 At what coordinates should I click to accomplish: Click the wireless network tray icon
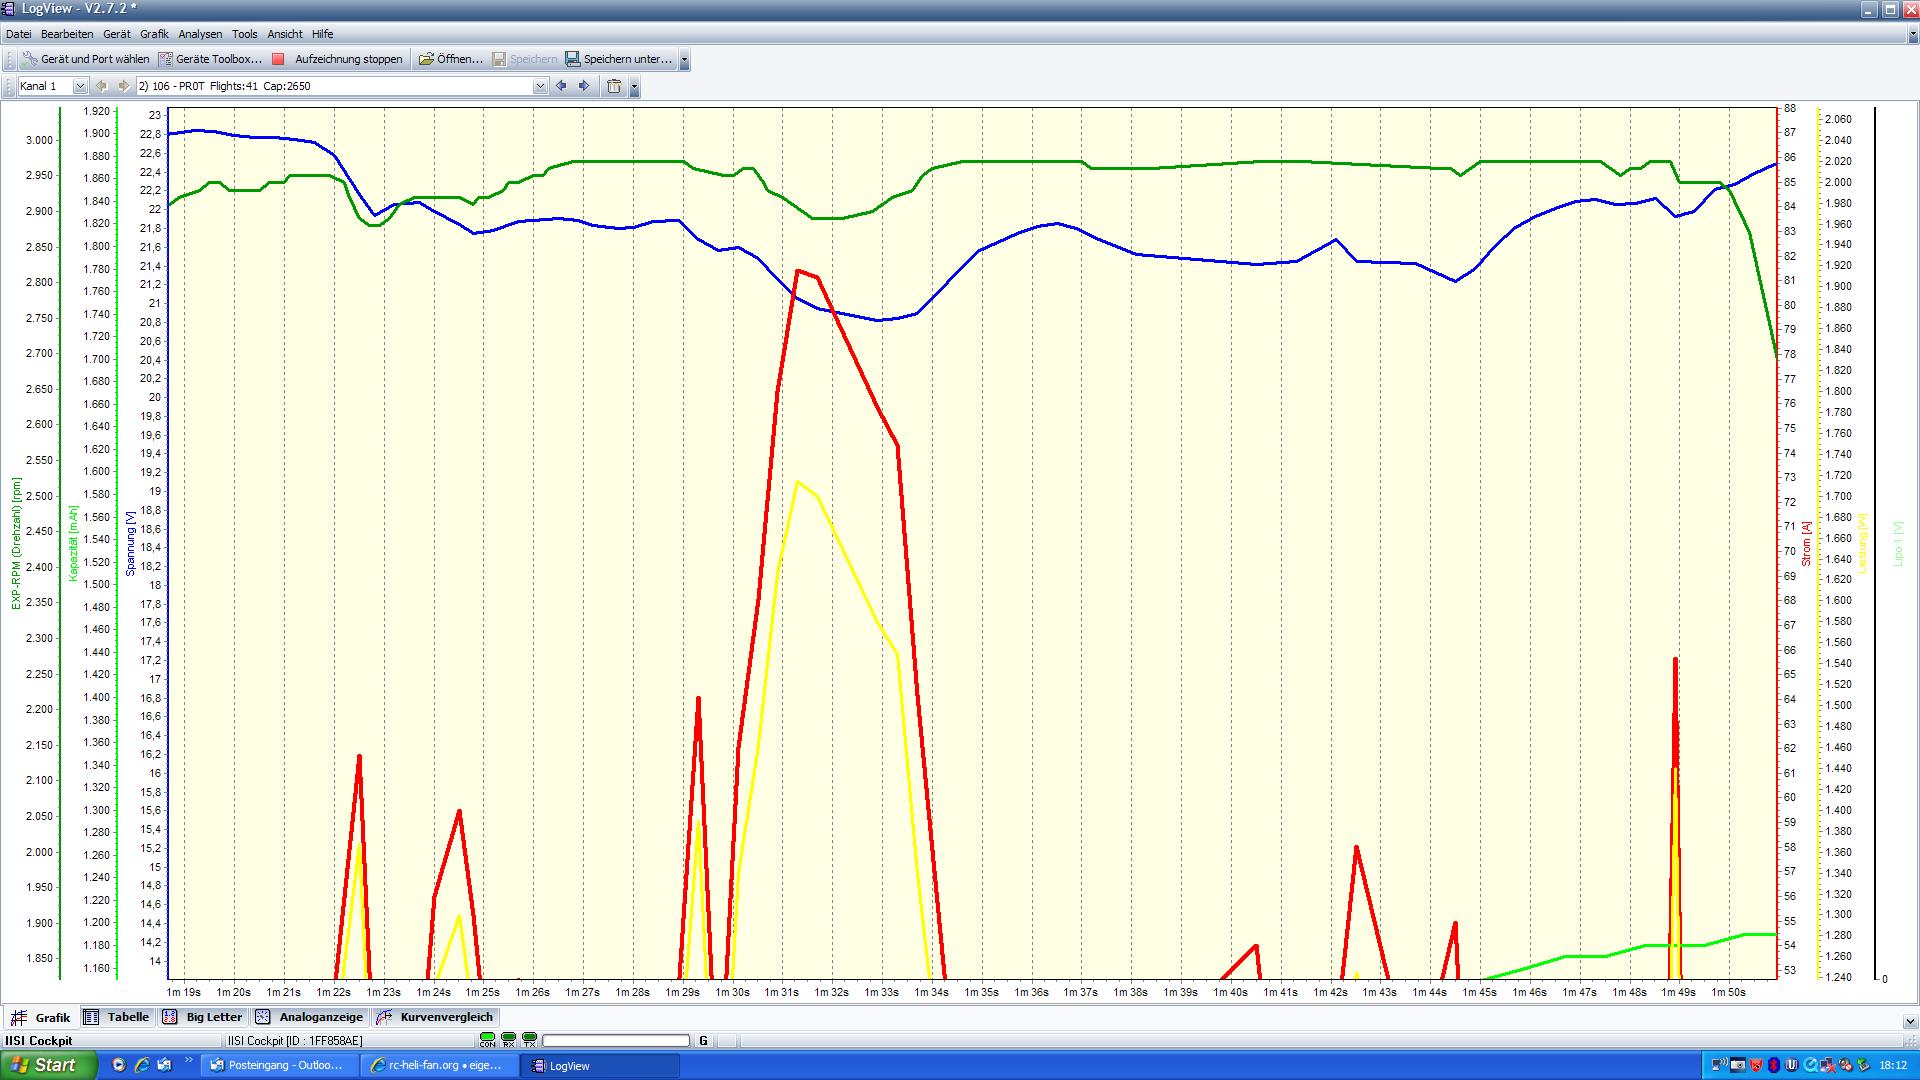[x=1718, y=1065]
